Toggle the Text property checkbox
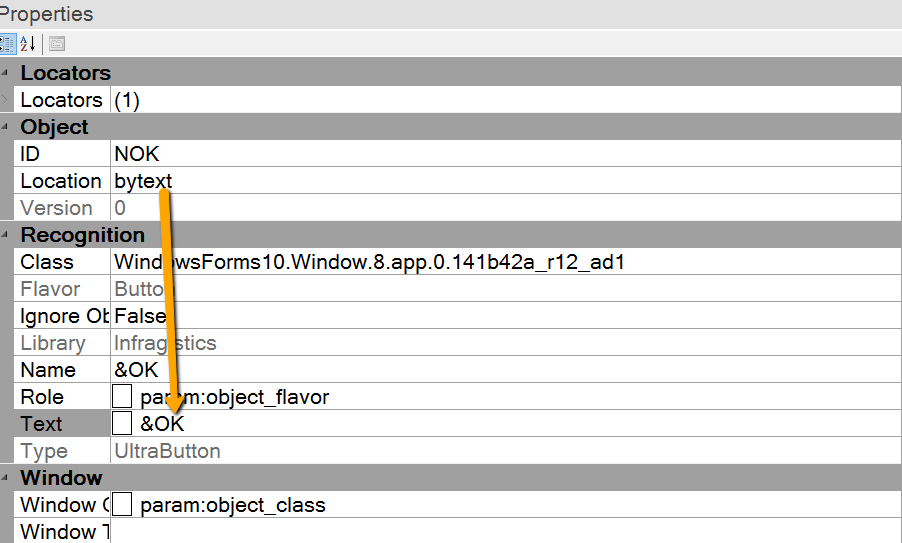The height and width of the screenshot is (543, 902). pos(122,424)
